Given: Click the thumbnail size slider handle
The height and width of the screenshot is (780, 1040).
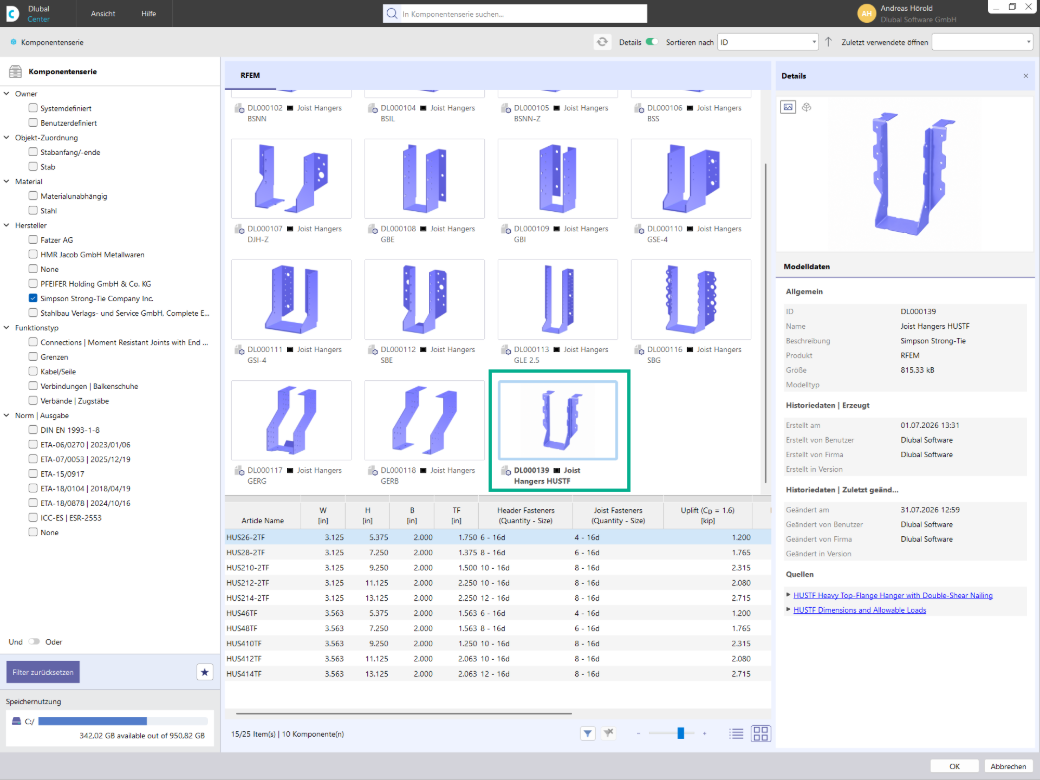Looking at the screenshot, I should (681, 733).
